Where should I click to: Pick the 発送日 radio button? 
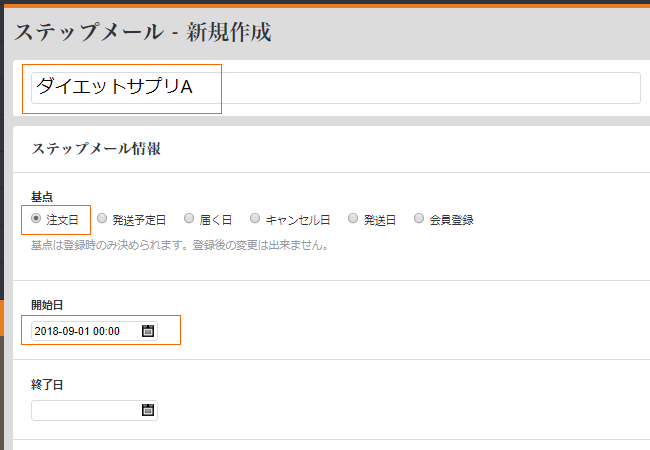(x=353, y=218)
